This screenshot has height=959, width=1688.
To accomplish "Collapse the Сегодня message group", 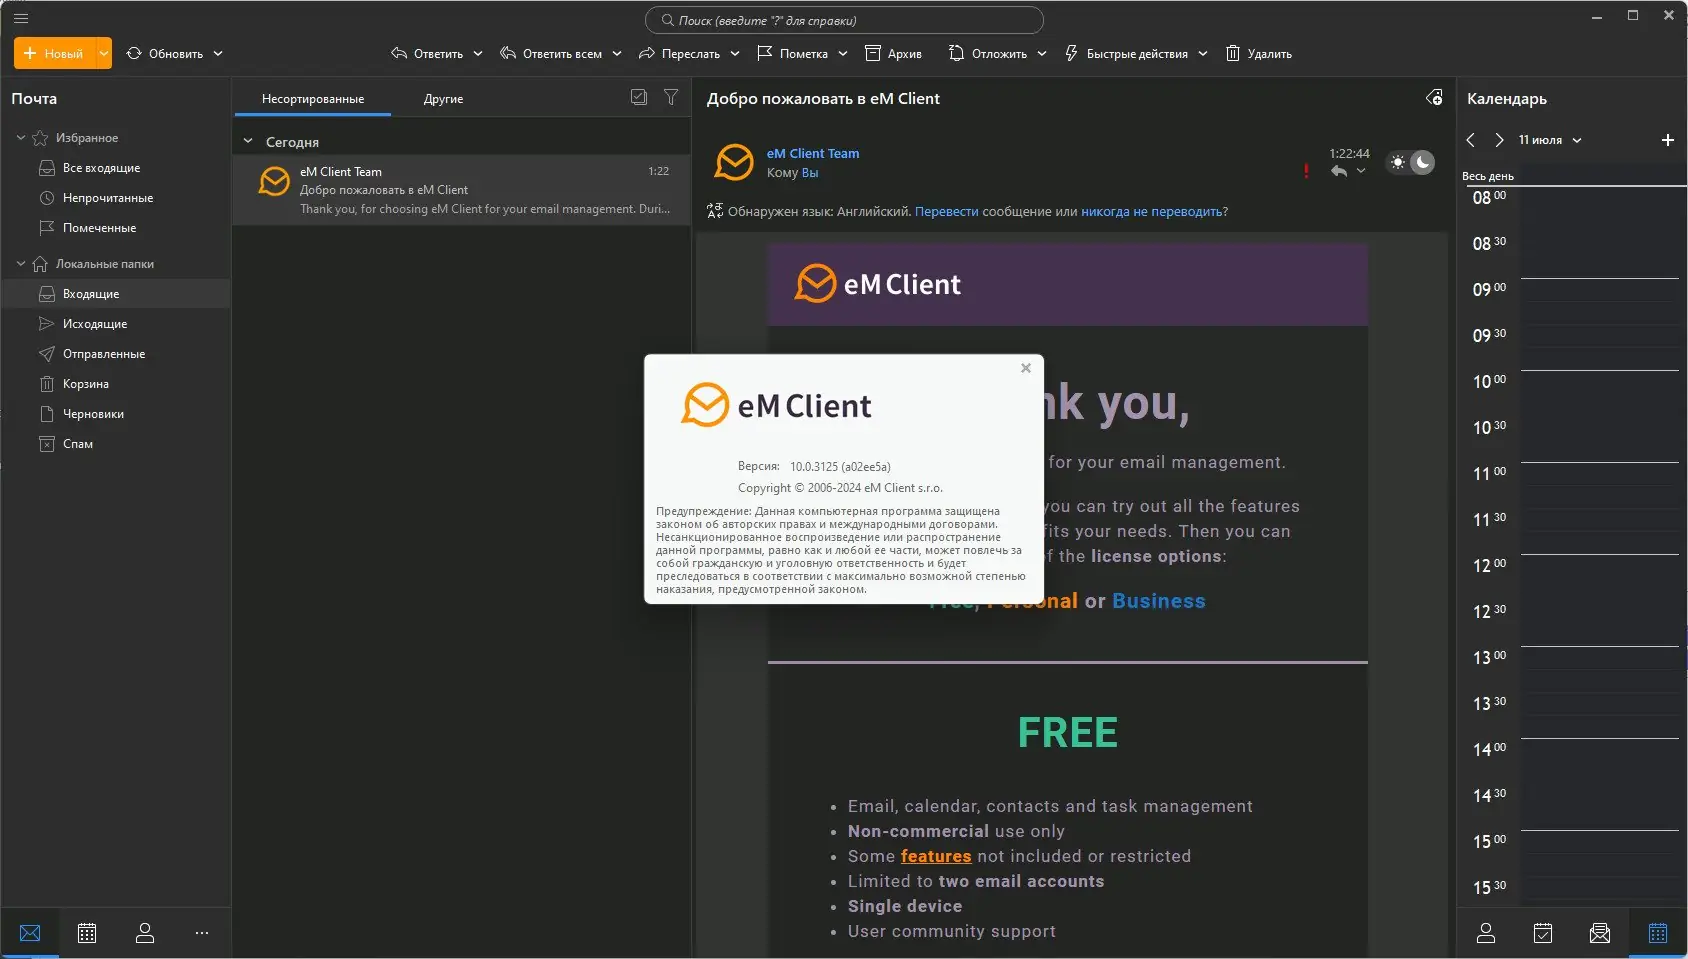I will tap(248, 142).
